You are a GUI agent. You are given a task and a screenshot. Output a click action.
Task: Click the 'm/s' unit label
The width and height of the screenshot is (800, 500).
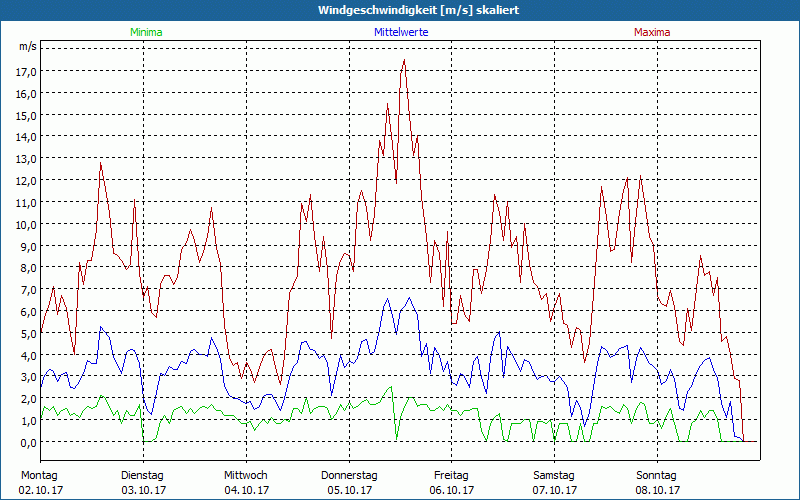pos(28,46)
